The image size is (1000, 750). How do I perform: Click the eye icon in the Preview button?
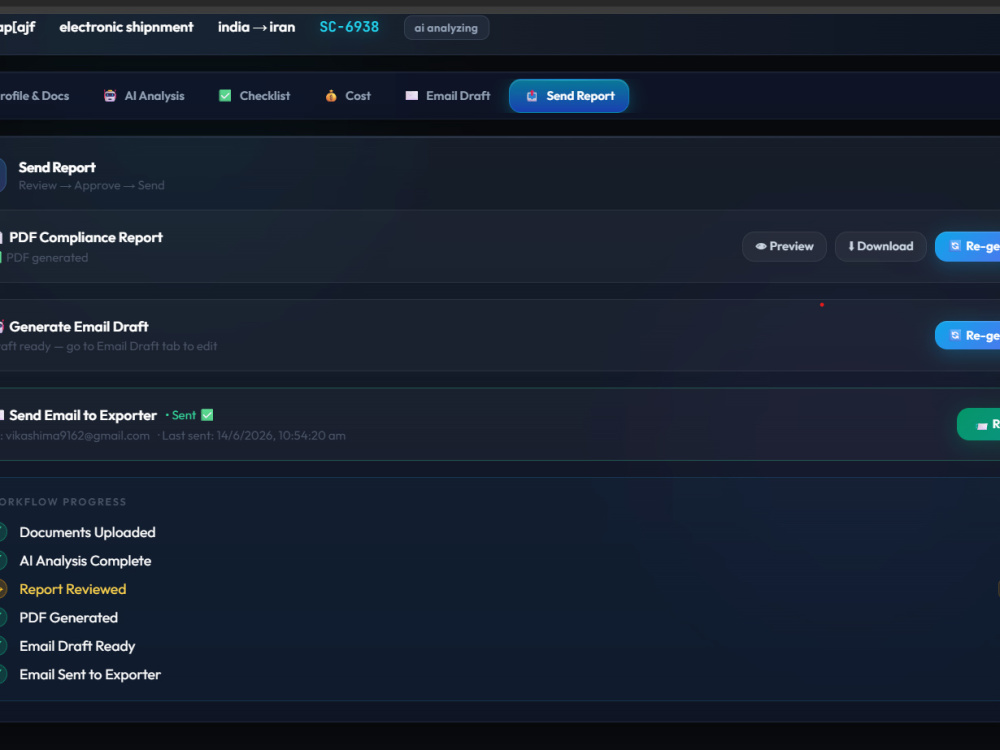point(761,246)
